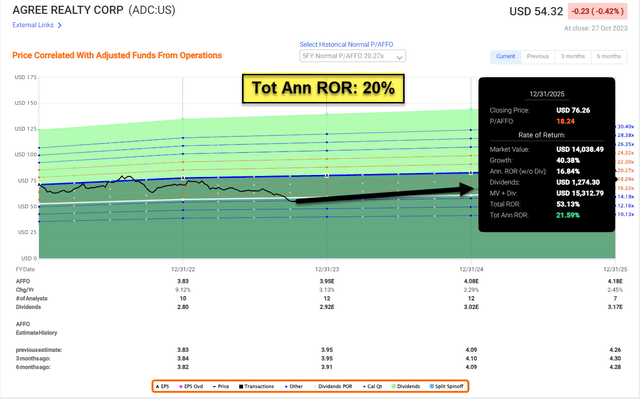640x399 pixels.
Task: Open the External Links link
Action: pos(33,25)
